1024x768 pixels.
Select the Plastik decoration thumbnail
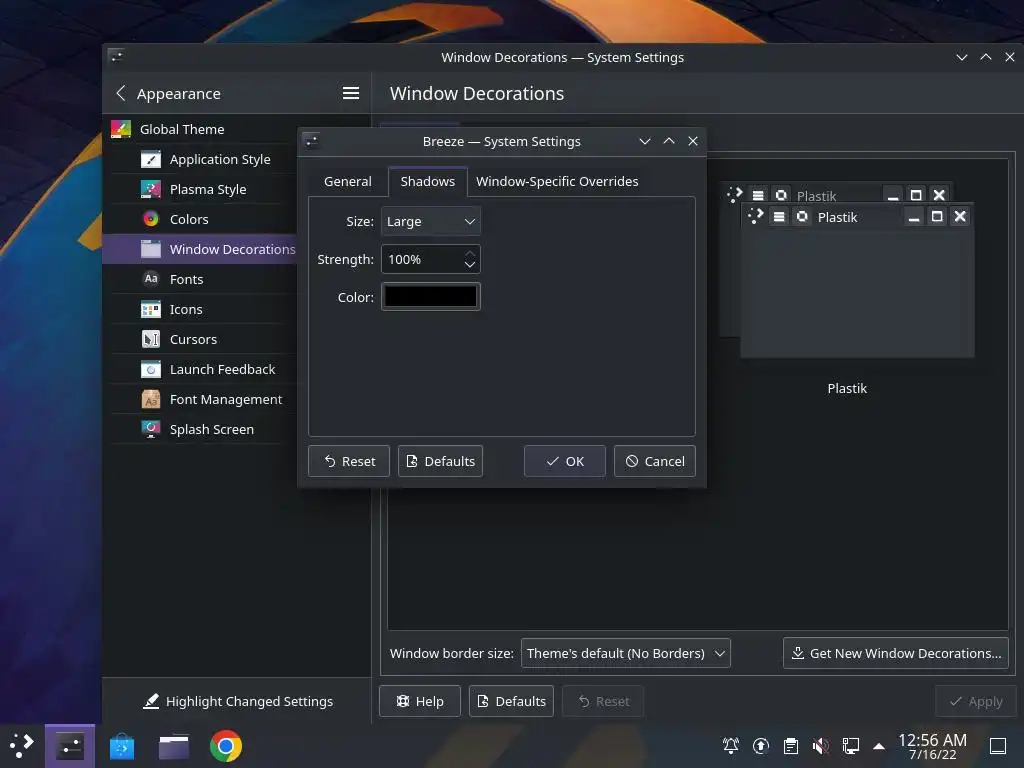click(x=847, y=271)
